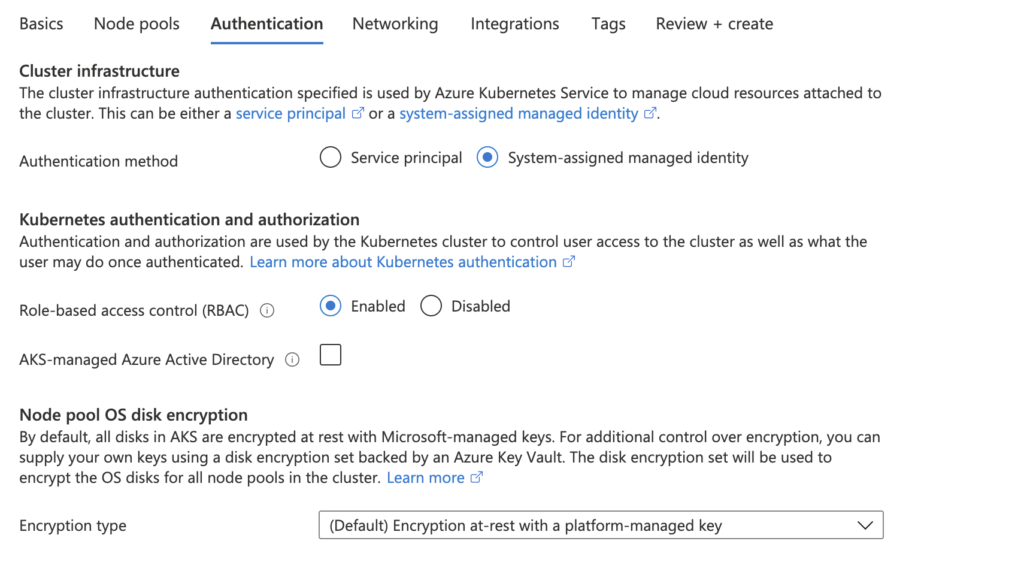Open Learn more about Kubernetes authentication

(403, 262)
